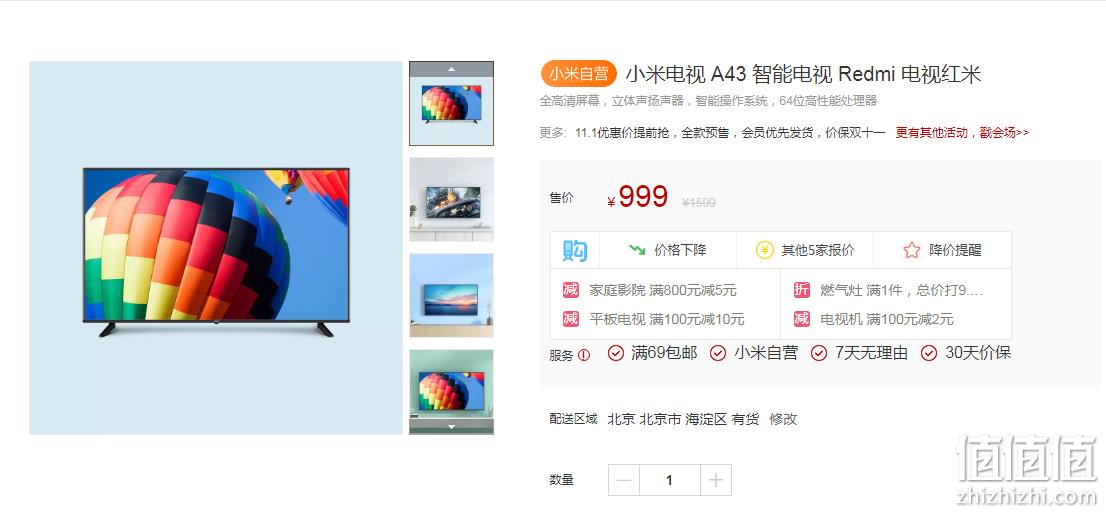Viewport: 1106px width, 514px height.
Task: Click the 减 badge next to 家庭影院
Action: 571,290
